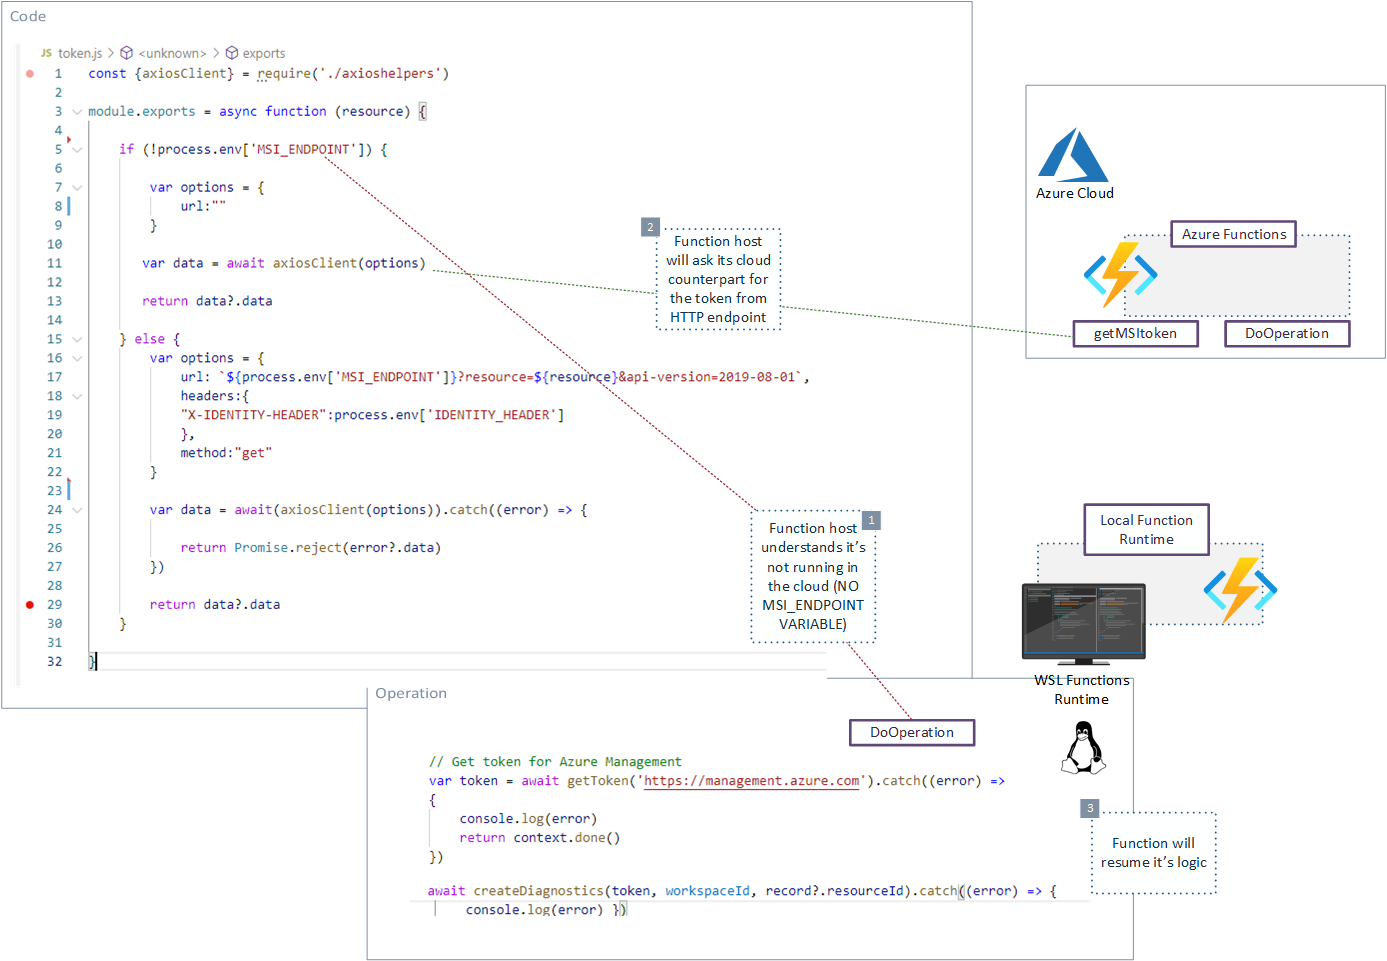Click the Linux penguin icon
1387x961 pixels.
[1083, 748]
